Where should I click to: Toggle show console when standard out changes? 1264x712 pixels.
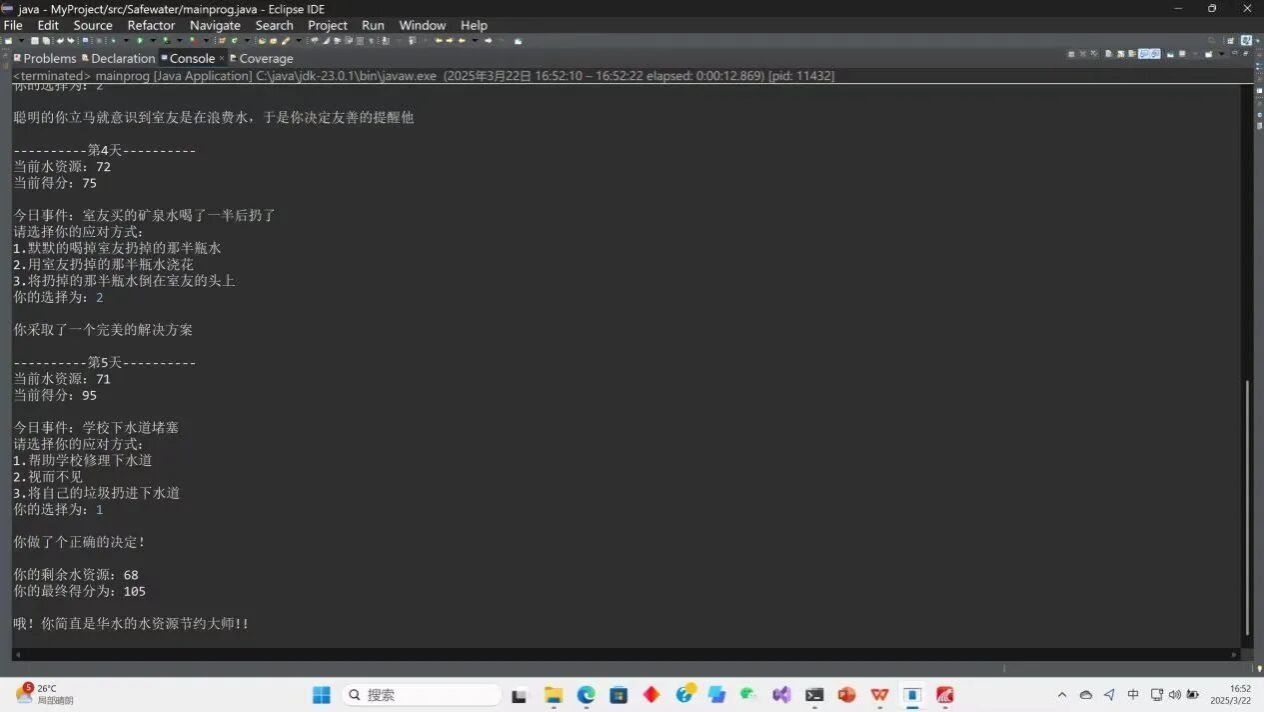pos(1144,54)
